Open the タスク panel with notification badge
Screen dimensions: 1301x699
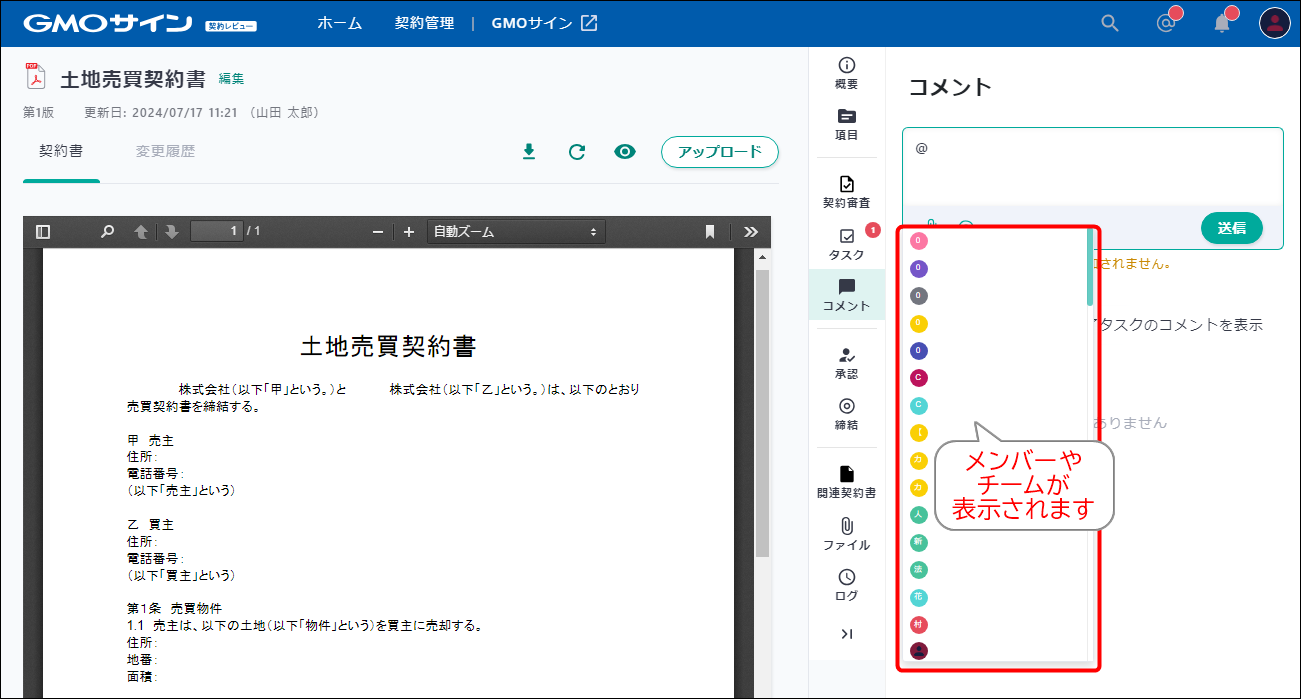pyautogui.click(x=846, y=245)
